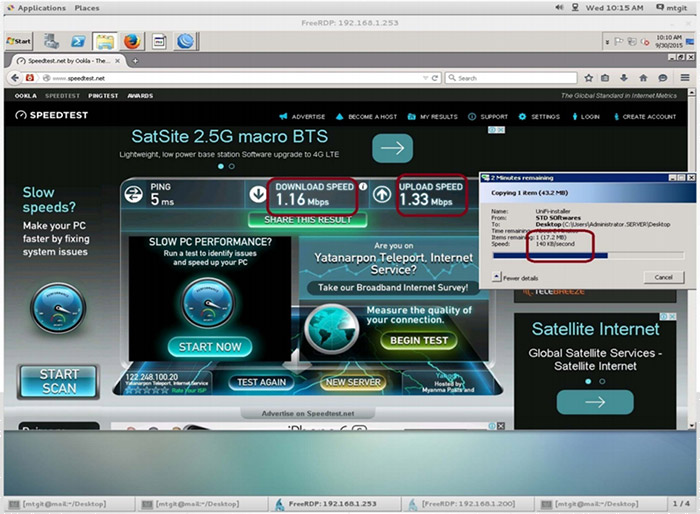Screen dimensions: 700x514
Task: Click START NOW performance test
Action: tap(210, 347)
